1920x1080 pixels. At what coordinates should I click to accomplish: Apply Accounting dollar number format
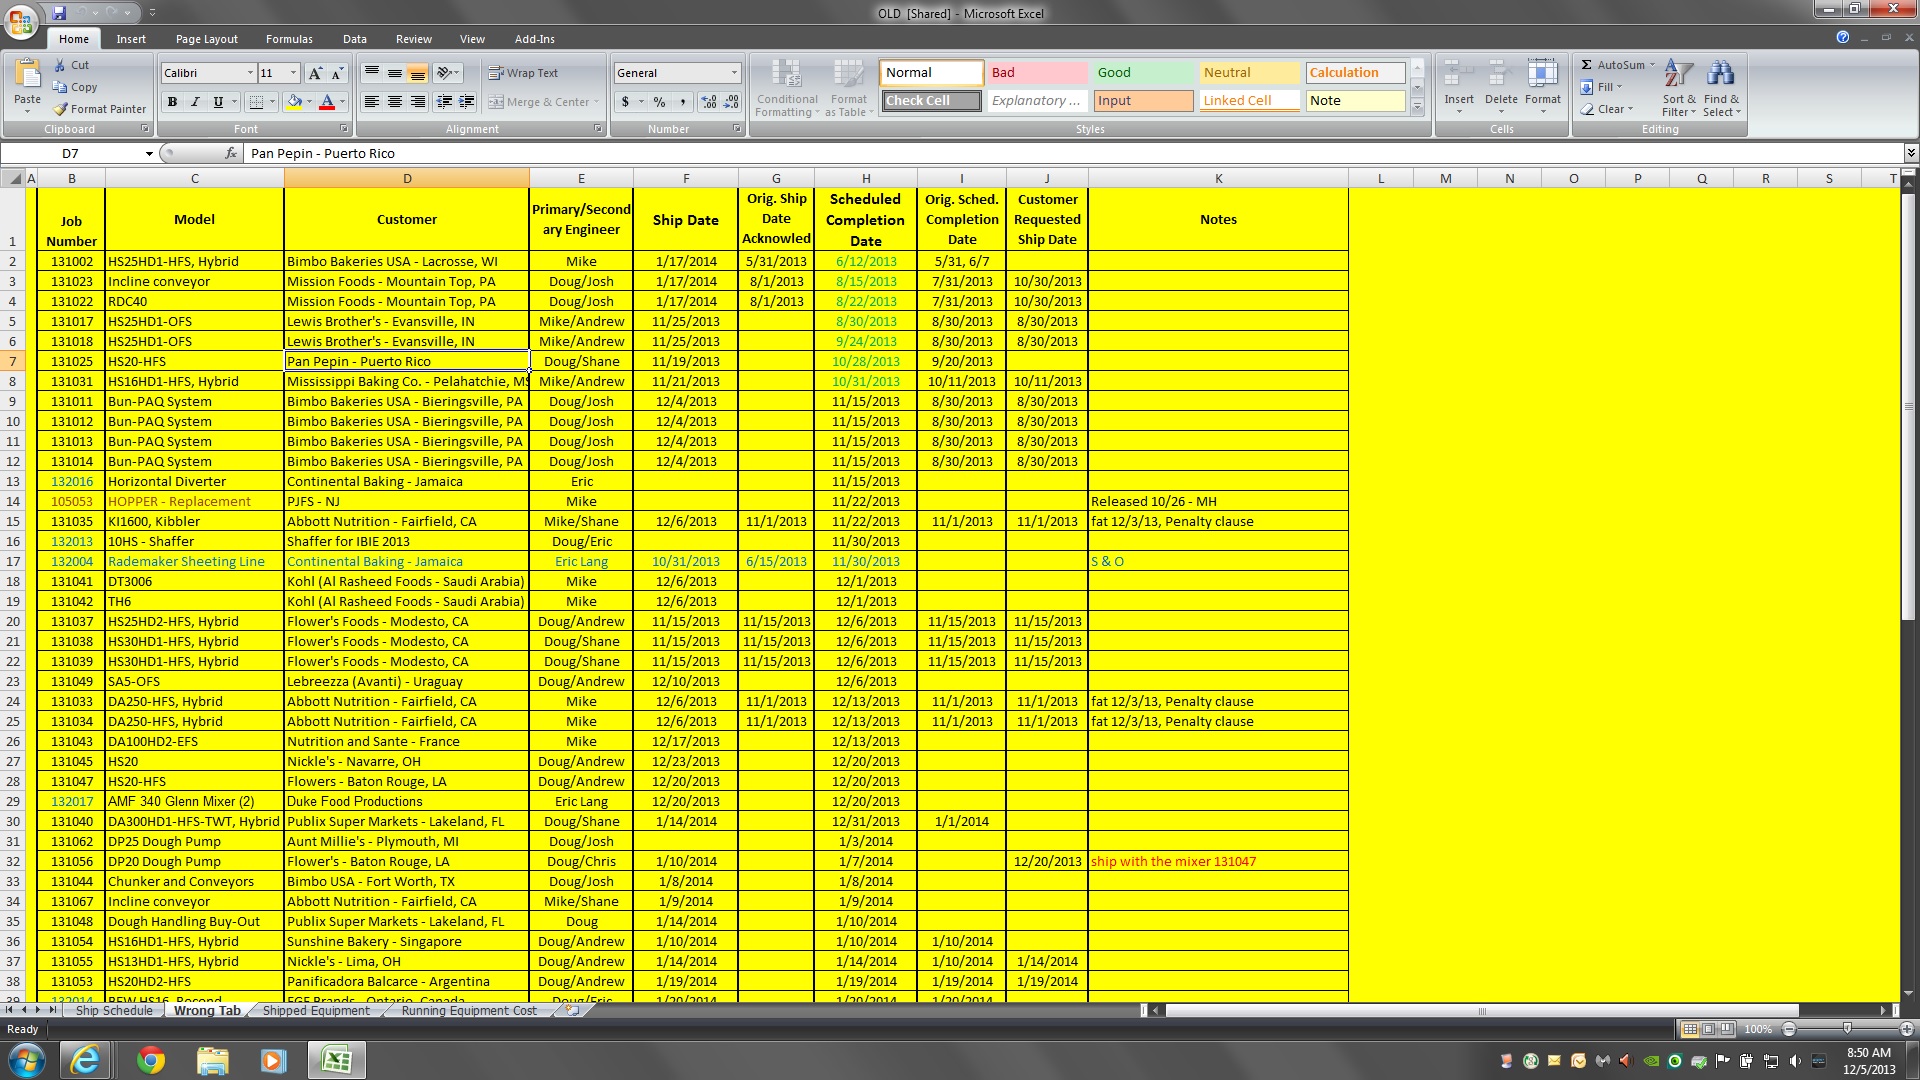pyautogui.click(x=626, y=102)
